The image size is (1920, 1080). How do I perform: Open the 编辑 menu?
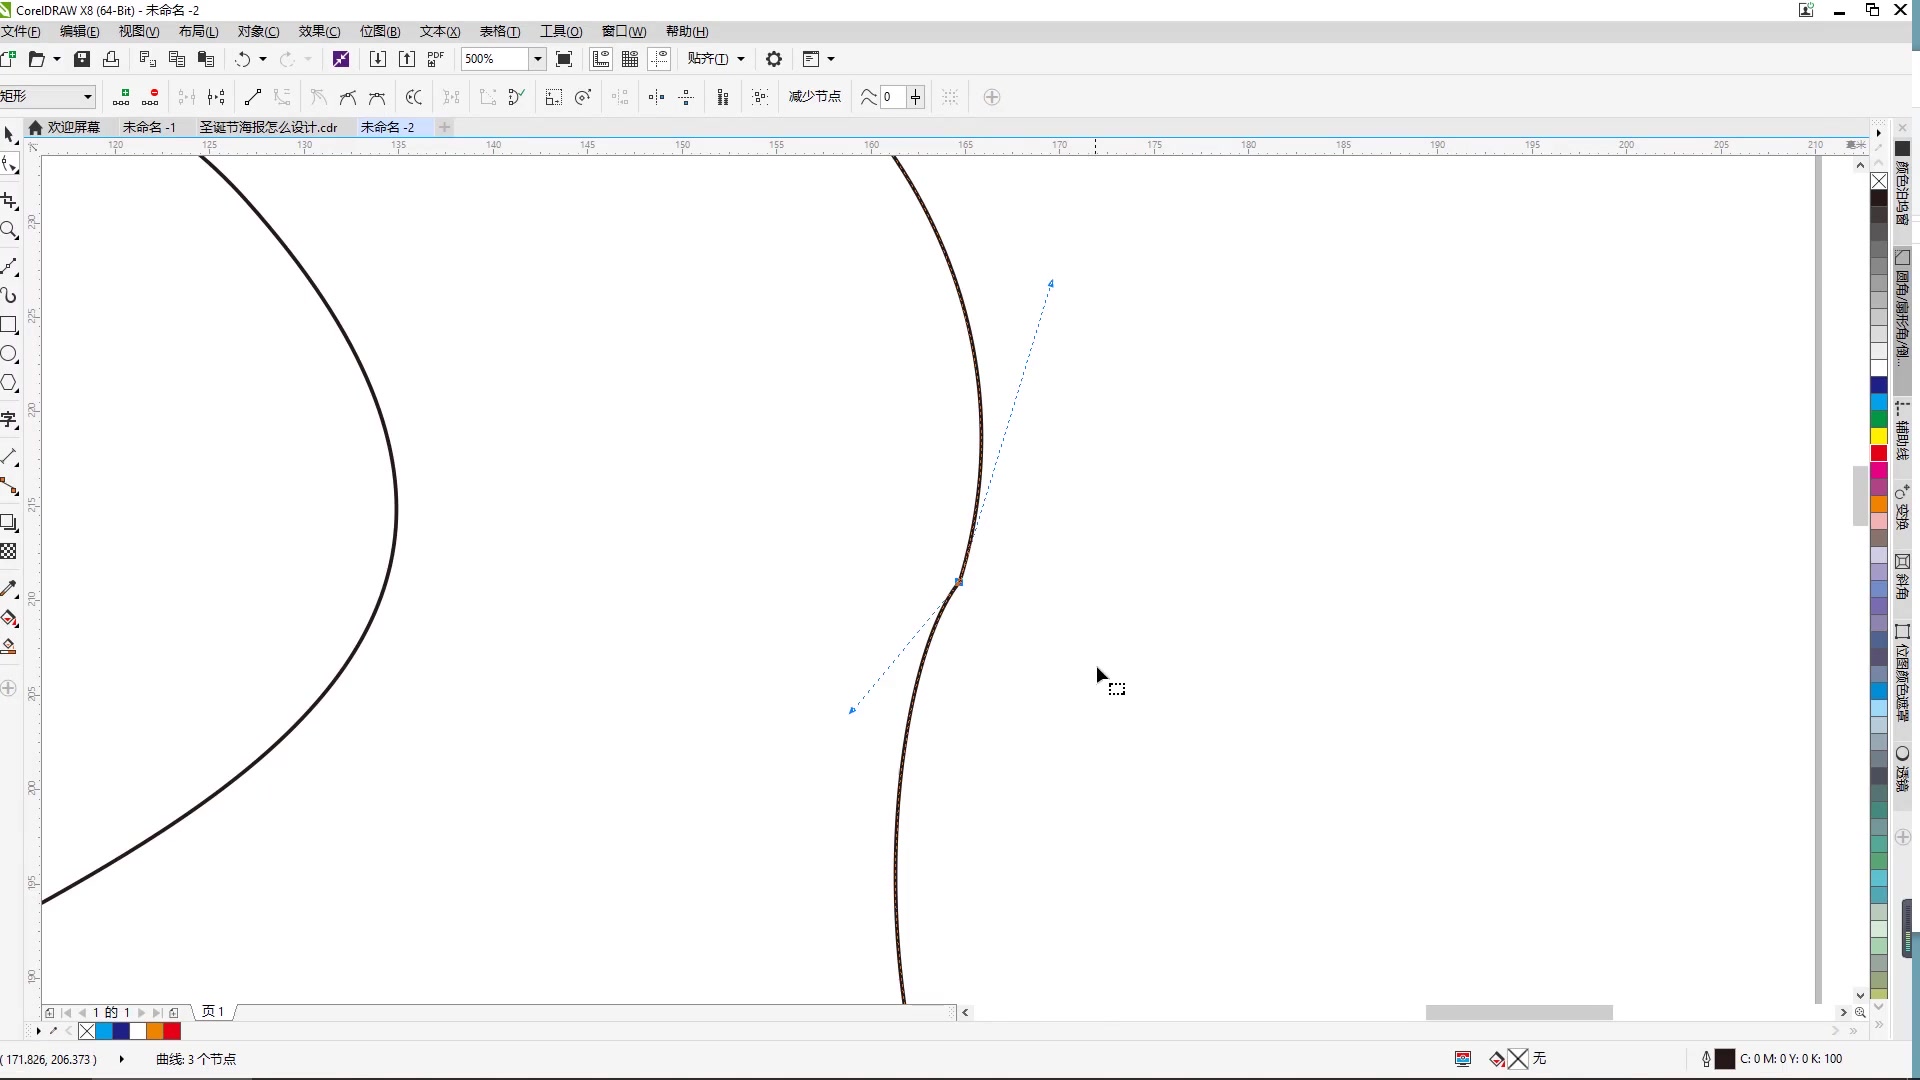tap(80, 32)
